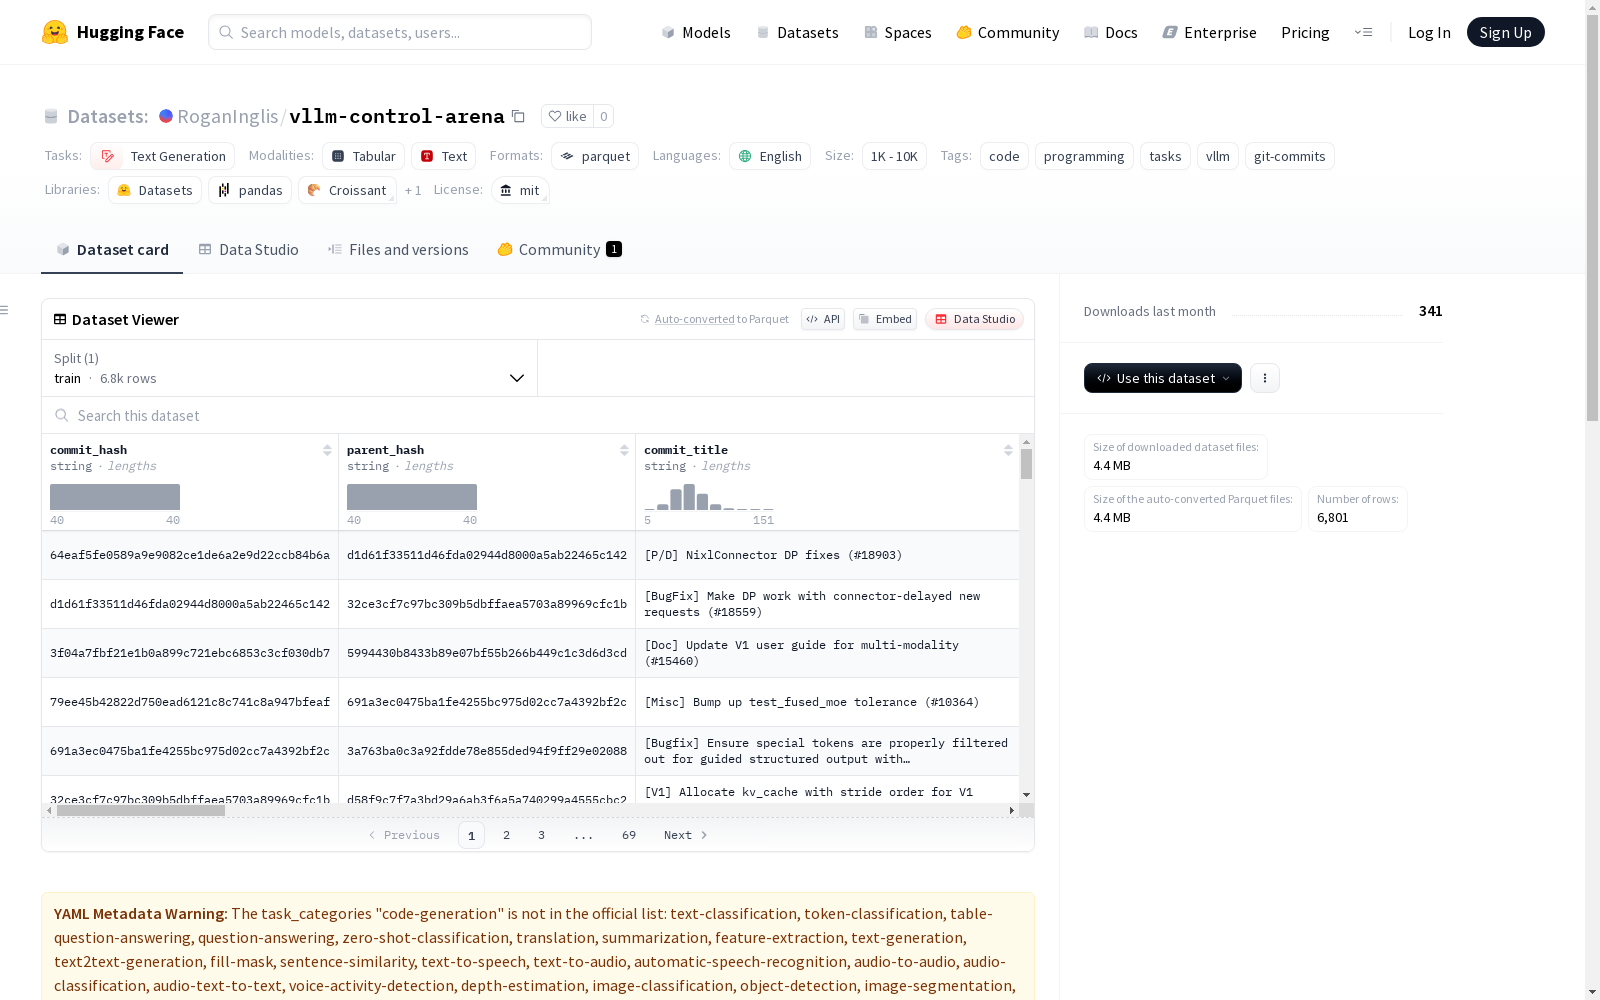Click the table's vertical scrollbar thumb

pyautogui.click(x=1026, y=464)
